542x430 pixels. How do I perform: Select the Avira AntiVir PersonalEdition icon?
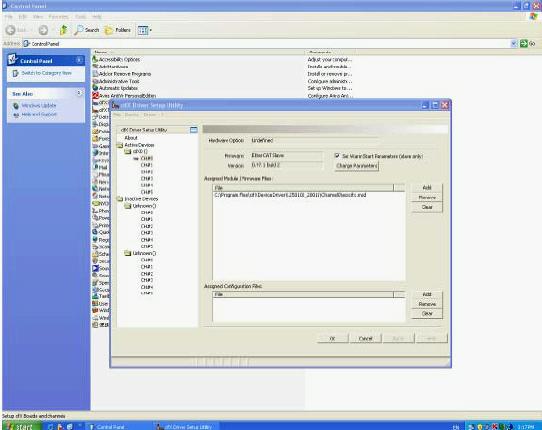pyautogui.click(x=95, y=96)
